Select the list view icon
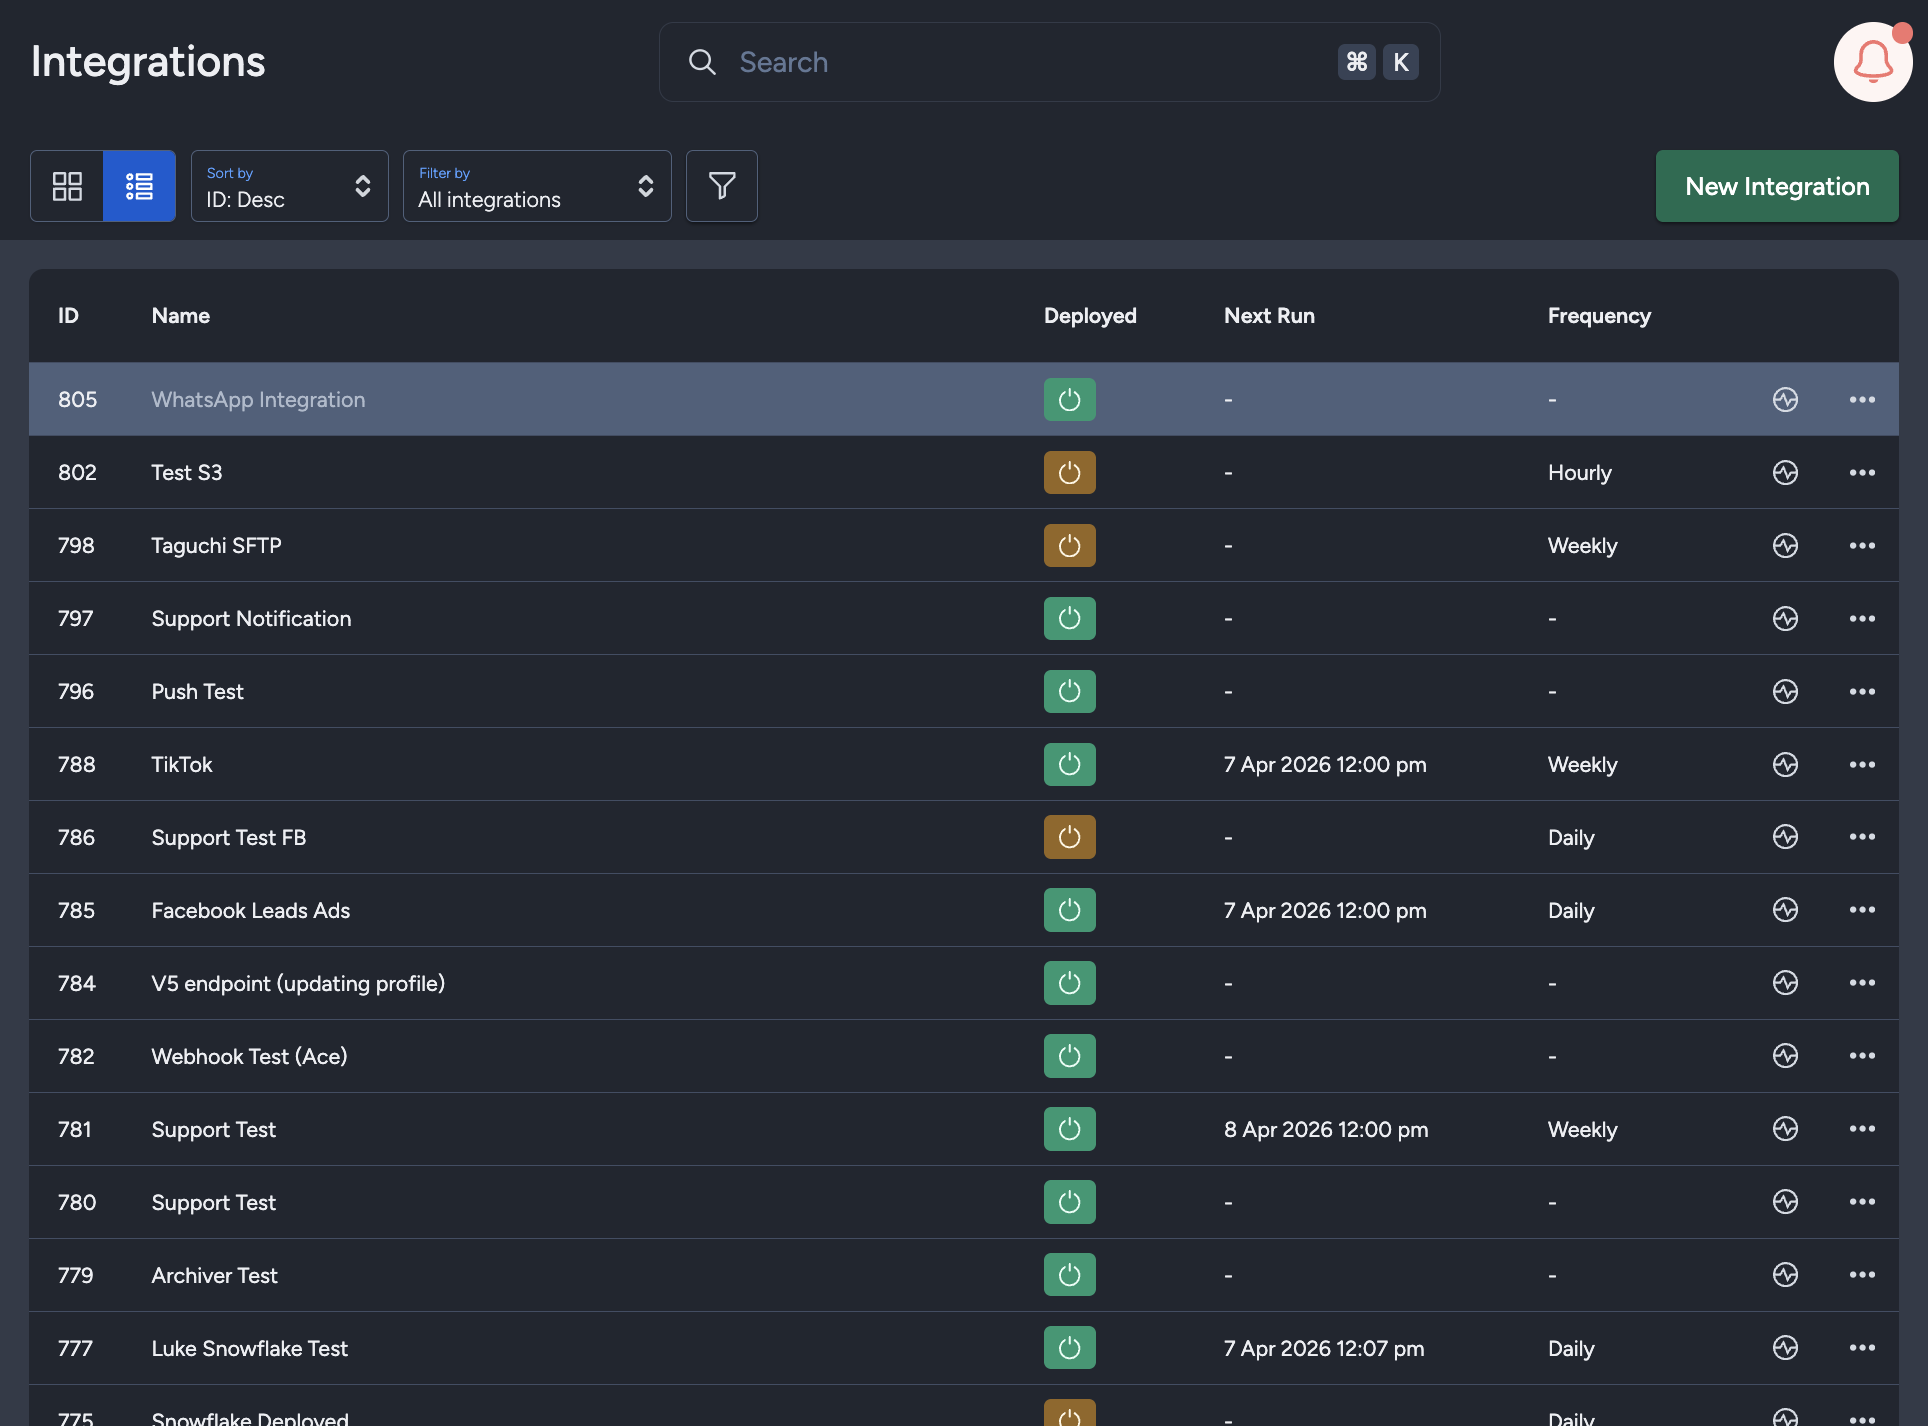This screenshot has height=1426, width=1928. (139, 186)
